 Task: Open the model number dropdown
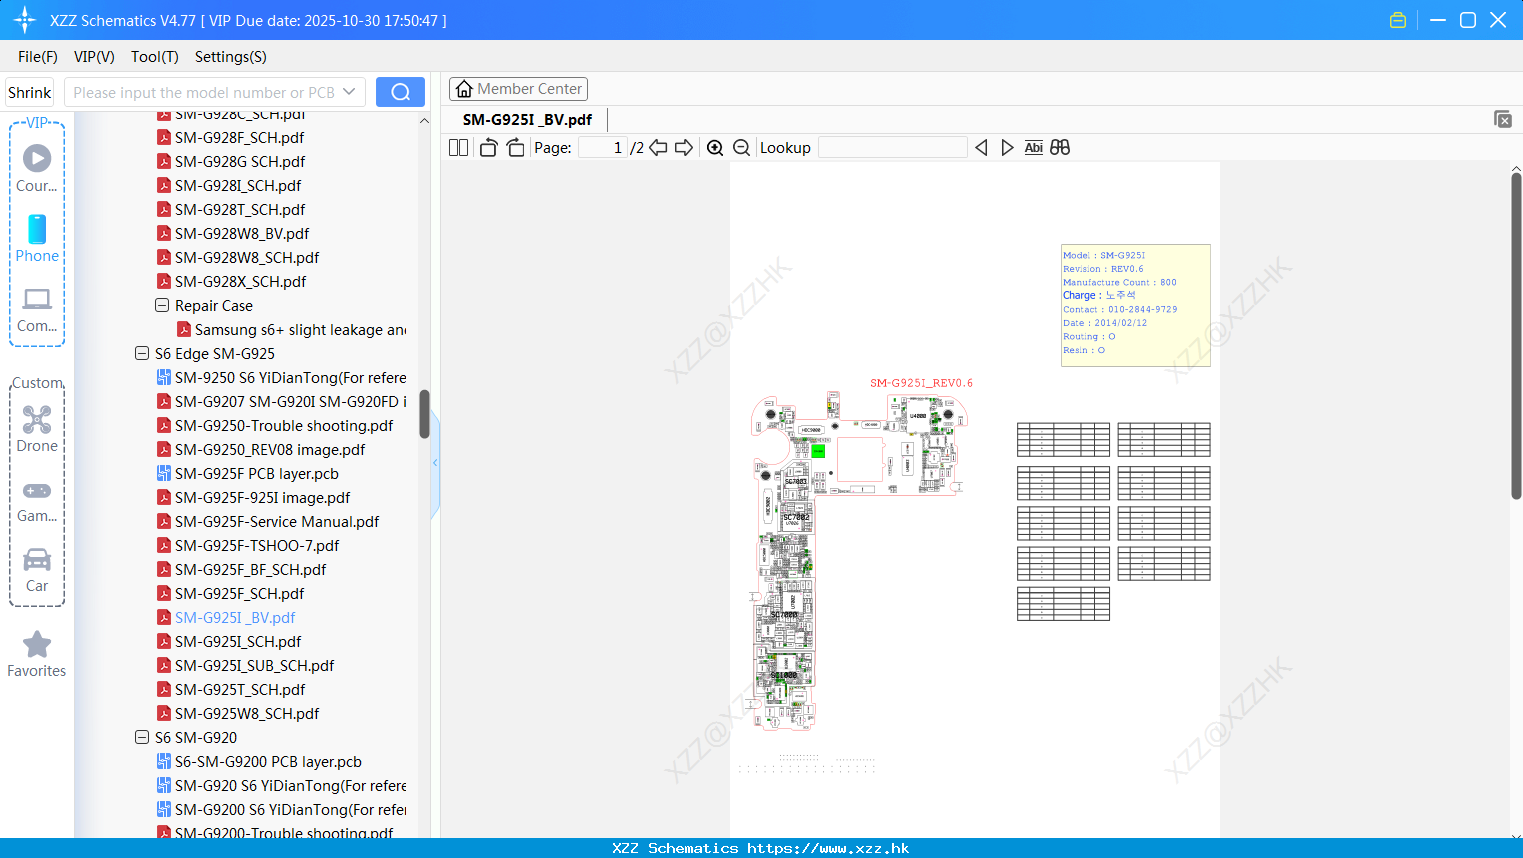coord(349,92)
